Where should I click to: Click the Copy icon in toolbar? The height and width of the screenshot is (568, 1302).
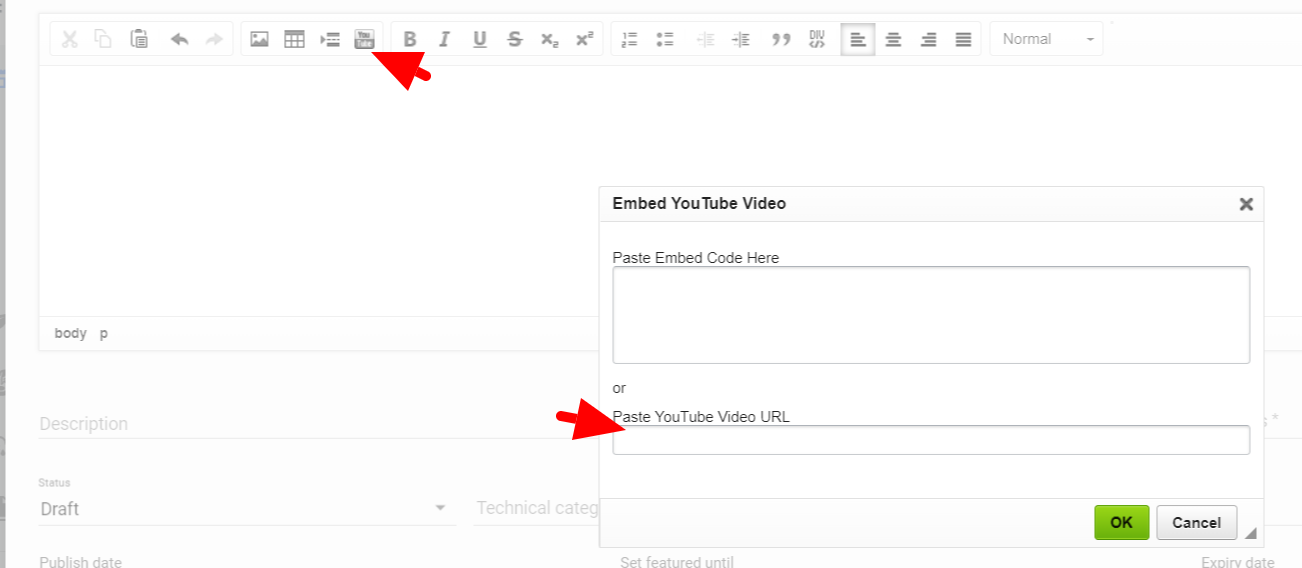[x=104, y=39]
